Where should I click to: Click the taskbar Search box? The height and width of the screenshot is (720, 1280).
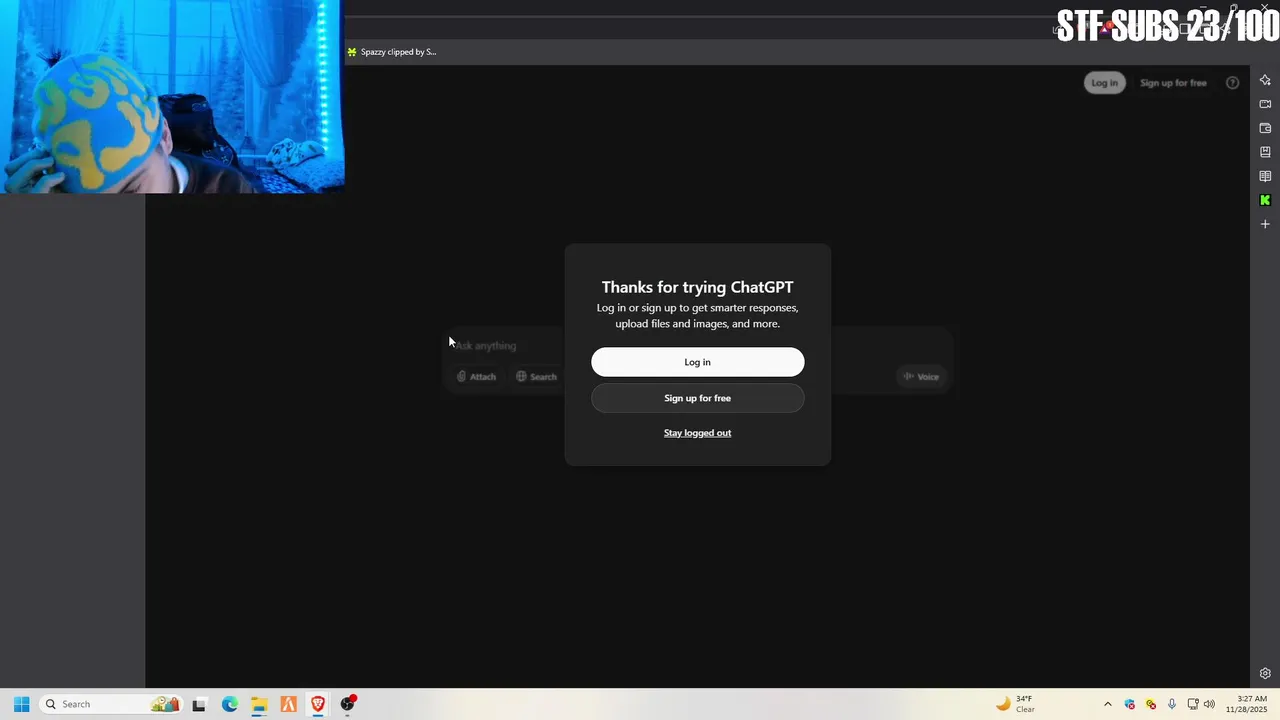[x=110, y=704]
